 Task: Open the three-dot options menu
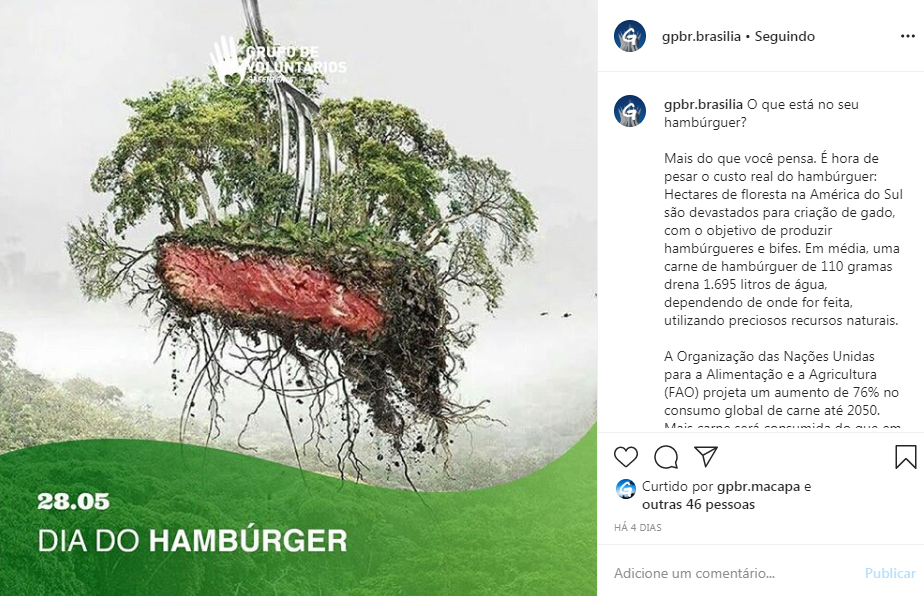pos(908,36)
